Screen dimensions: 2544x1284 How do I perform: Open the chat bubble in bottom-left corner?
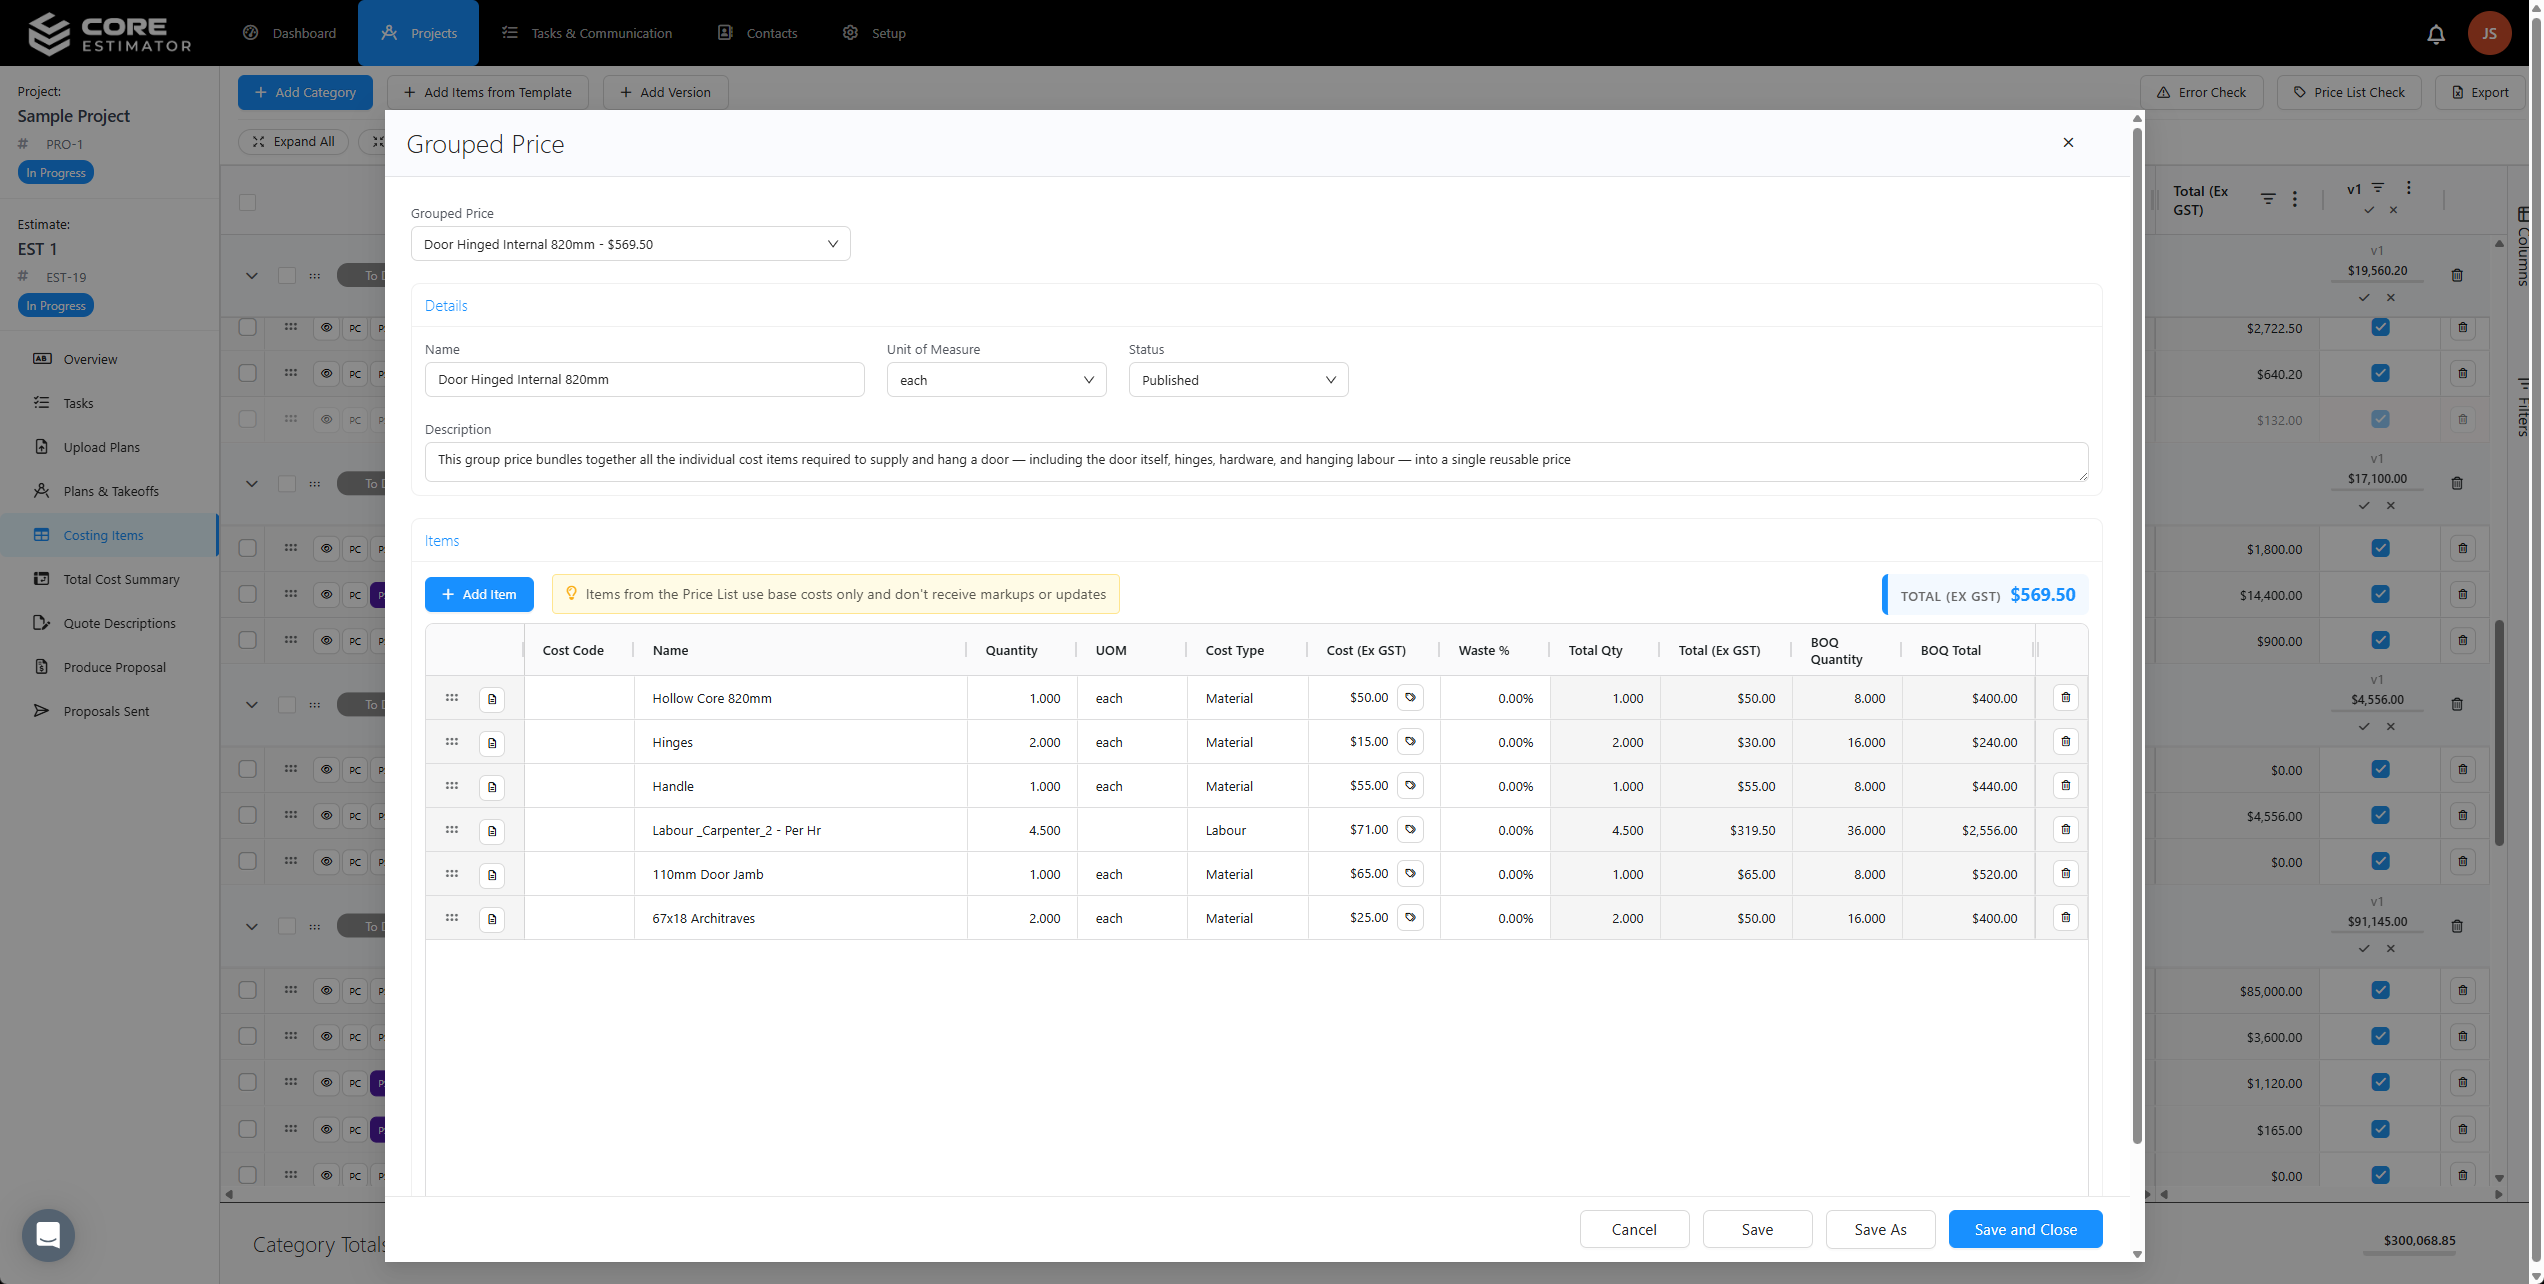click(47, 1235)
